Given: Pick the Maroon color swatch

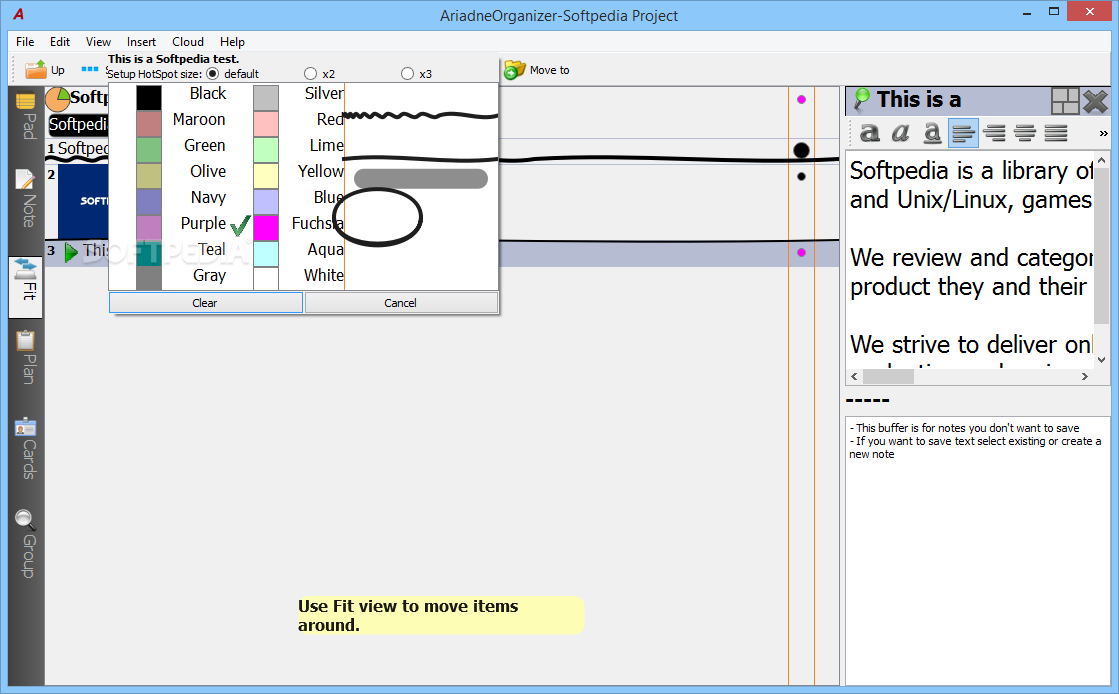Looking at the screenshot, I should tap(149, 123).
